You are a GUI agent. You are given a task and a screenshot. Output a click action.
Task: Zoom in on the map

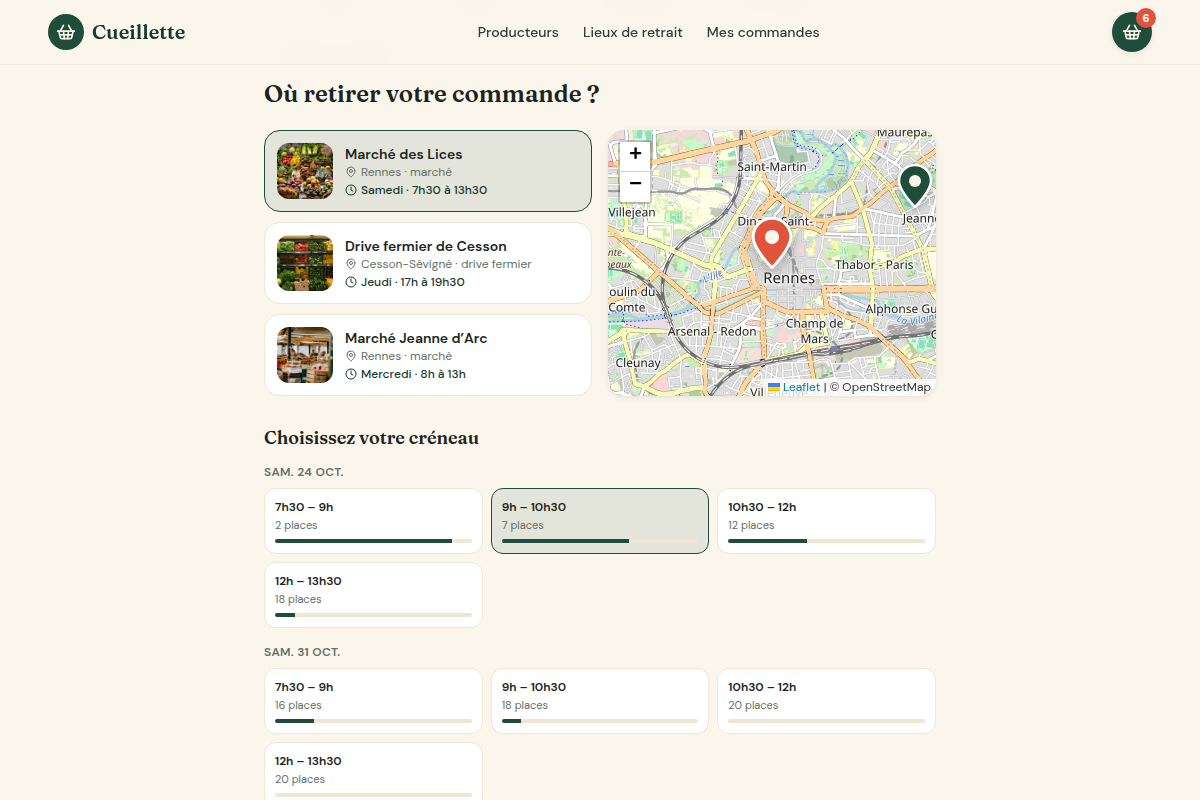click(635, 154)
